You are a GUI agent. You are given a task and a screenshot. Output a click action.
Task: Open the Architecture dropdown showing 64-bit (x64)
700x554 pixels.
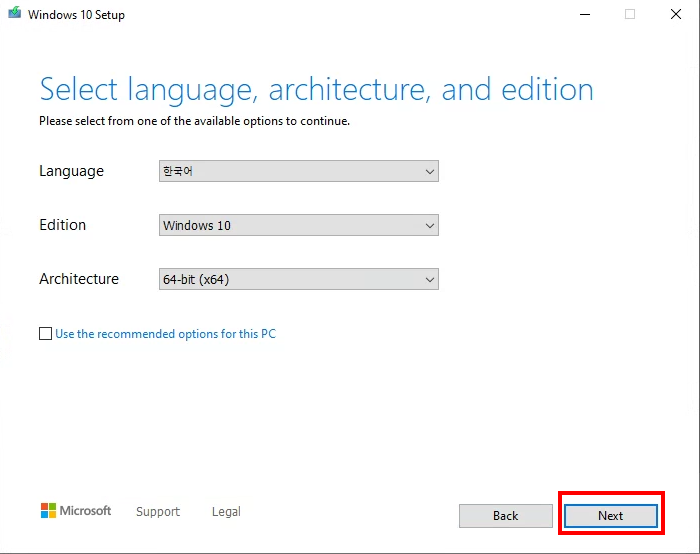pyautogui.click(x=299, y=279)
